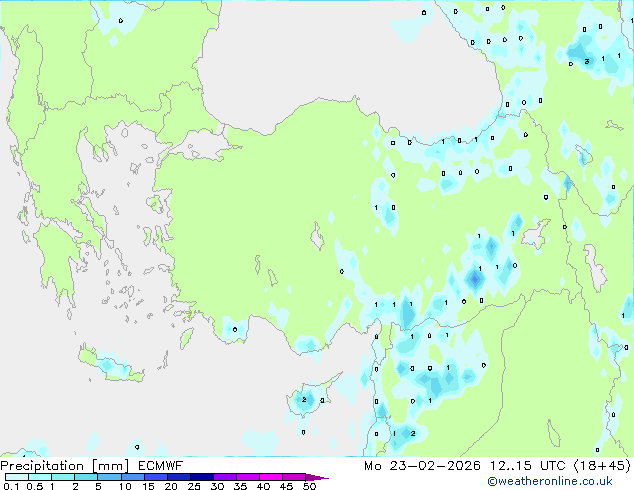Click the weatheronline.co.uk copyright link
Viewport: 634px width, 490px height.
coord(550,481)
